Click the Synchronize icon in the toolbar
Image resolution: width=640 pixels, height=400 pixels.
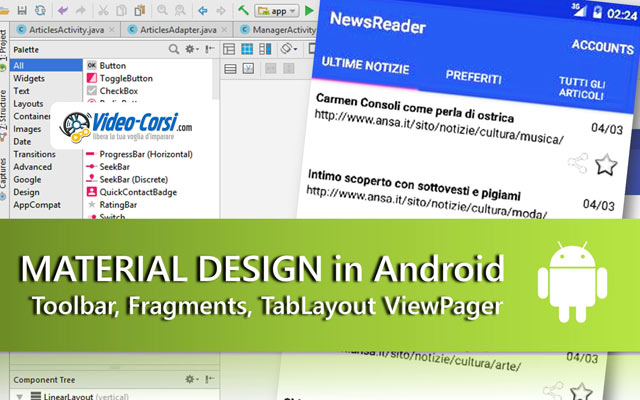pyautogui.click(x=40, y=10)
